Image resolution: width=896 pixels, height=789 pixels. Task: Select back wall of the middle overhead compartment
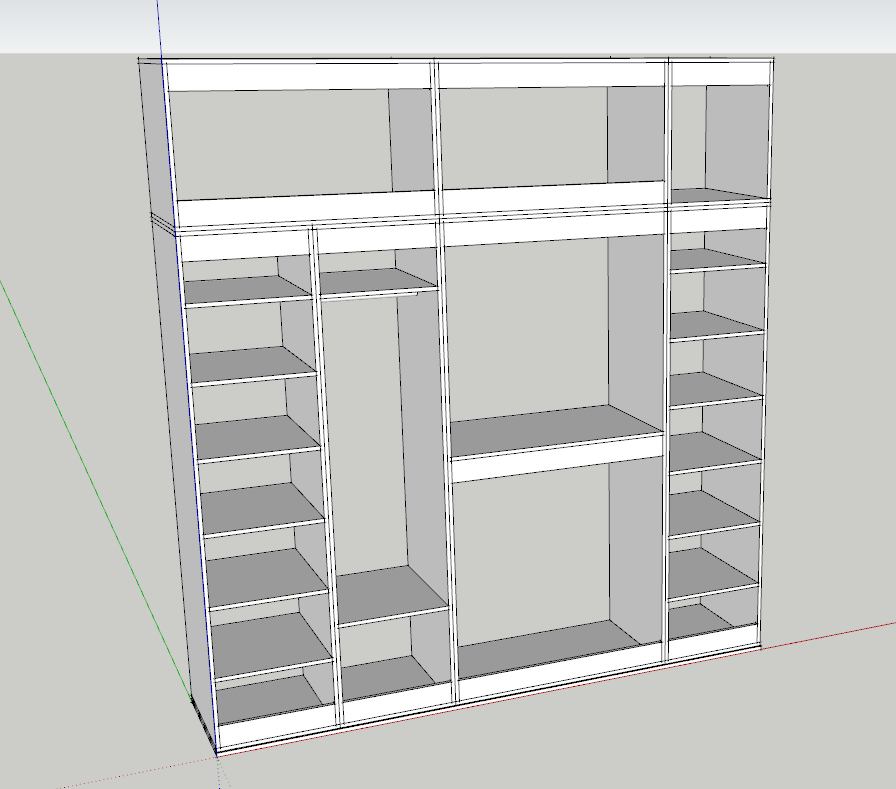(523, 137)
